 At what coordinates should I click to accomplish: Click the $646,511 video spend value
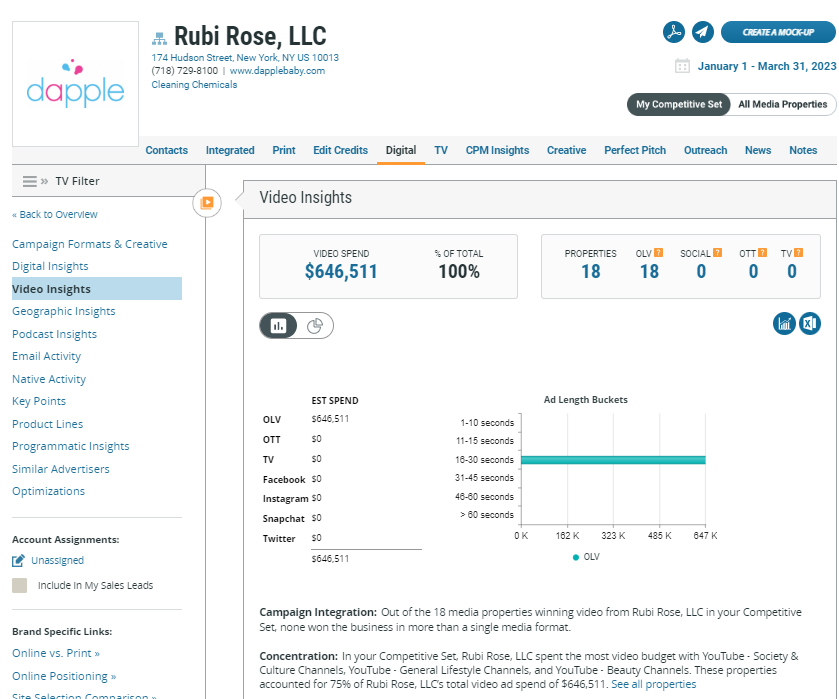[x=341, y=272]
